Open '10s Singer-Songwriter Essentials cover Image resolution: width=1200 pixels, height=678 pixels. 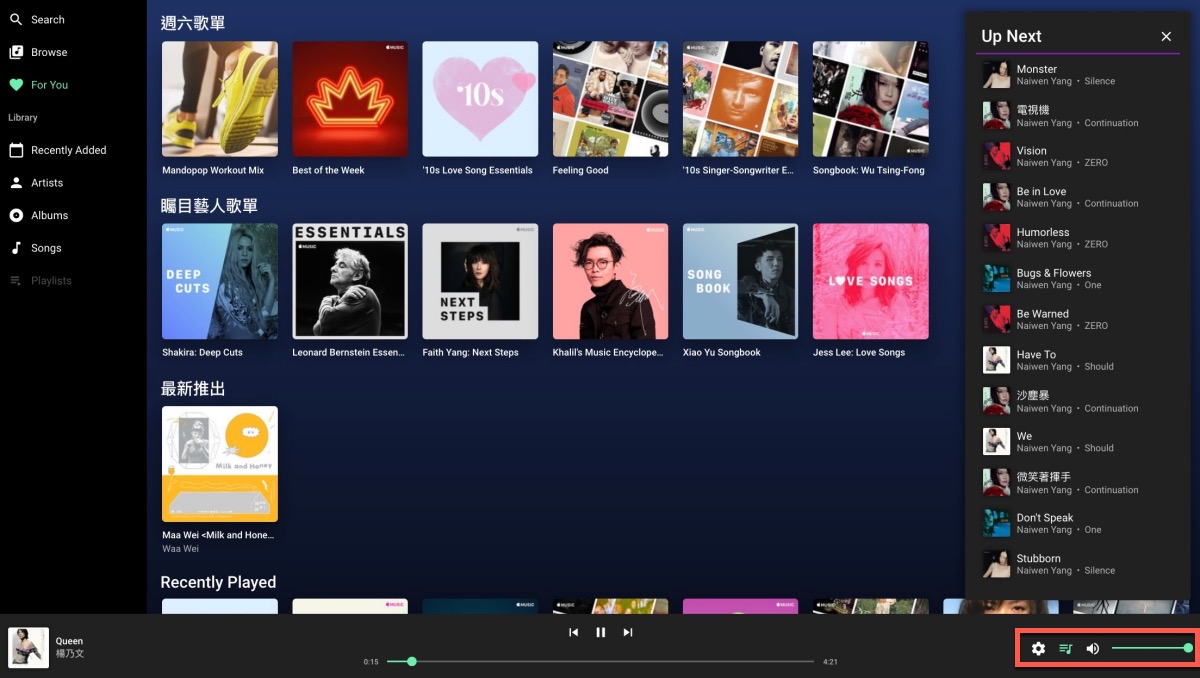(740, 99)
